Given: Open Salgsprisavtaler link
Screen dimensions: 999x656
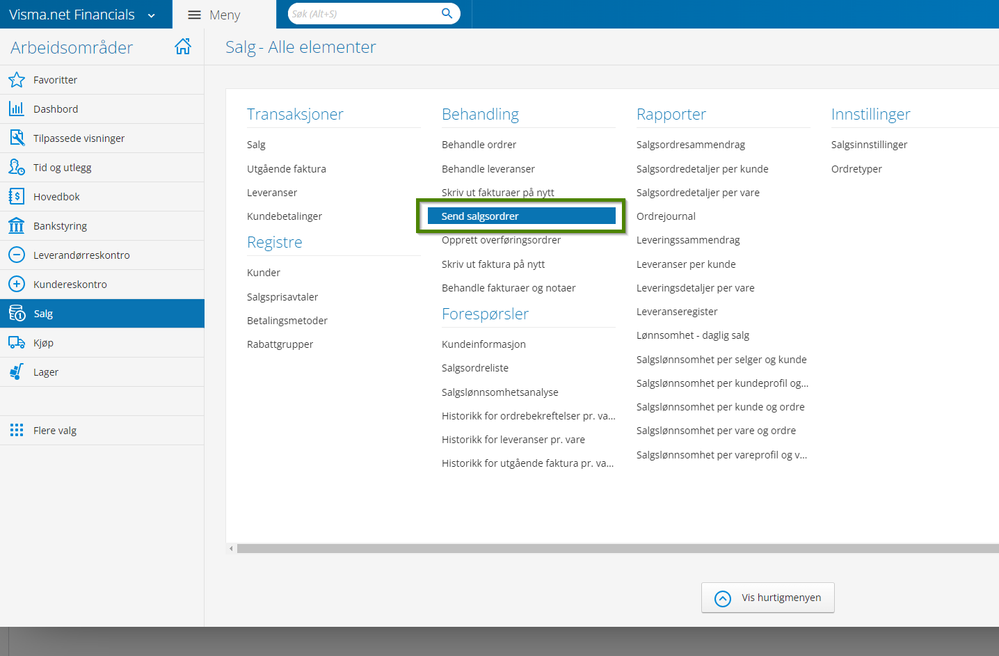Looking at the screenshot, I should pyautogui.click(x=282, y=297).
